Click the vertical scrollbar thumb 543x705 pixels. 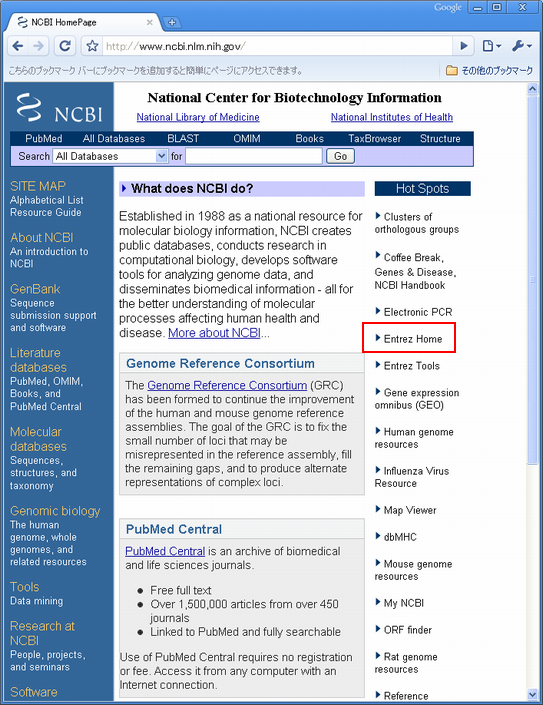[x=532, y=280]
